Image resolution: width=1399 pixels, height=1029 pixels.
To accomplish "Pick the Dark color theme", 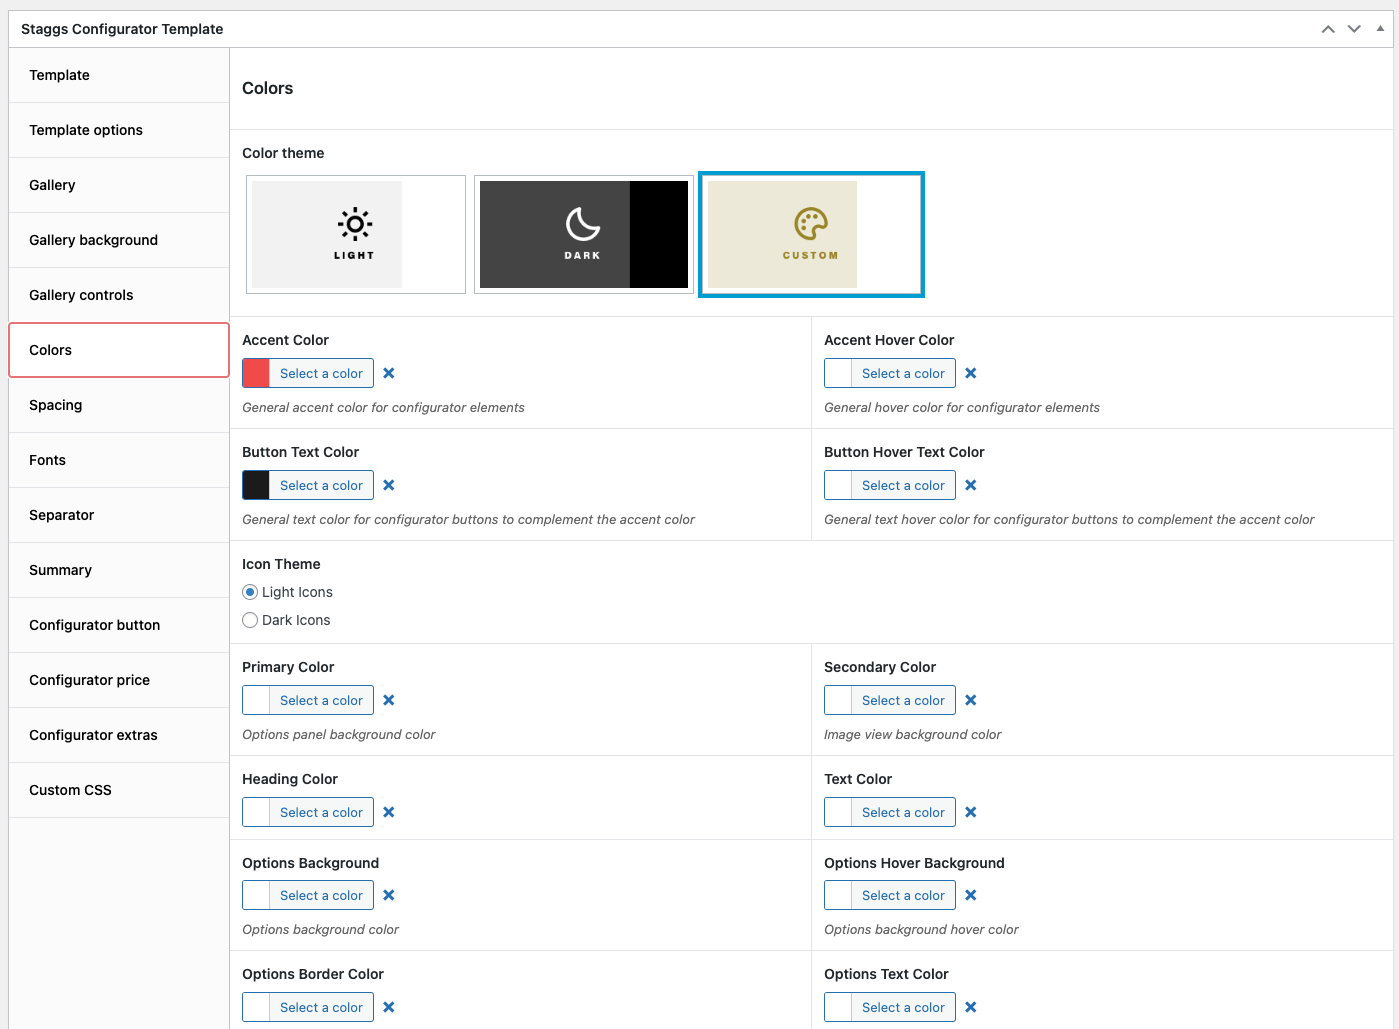I will tap(583, 235).
